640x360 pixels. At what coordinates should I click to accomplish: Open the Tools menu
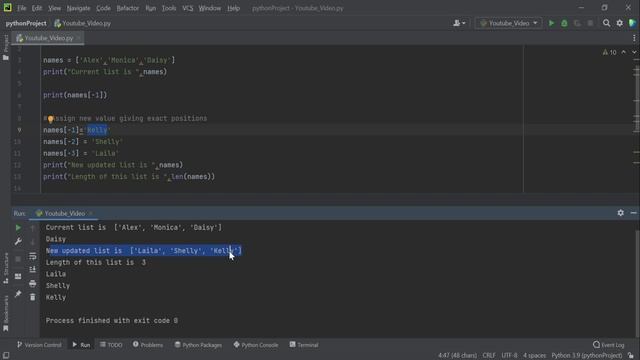(x=169, y=8)
